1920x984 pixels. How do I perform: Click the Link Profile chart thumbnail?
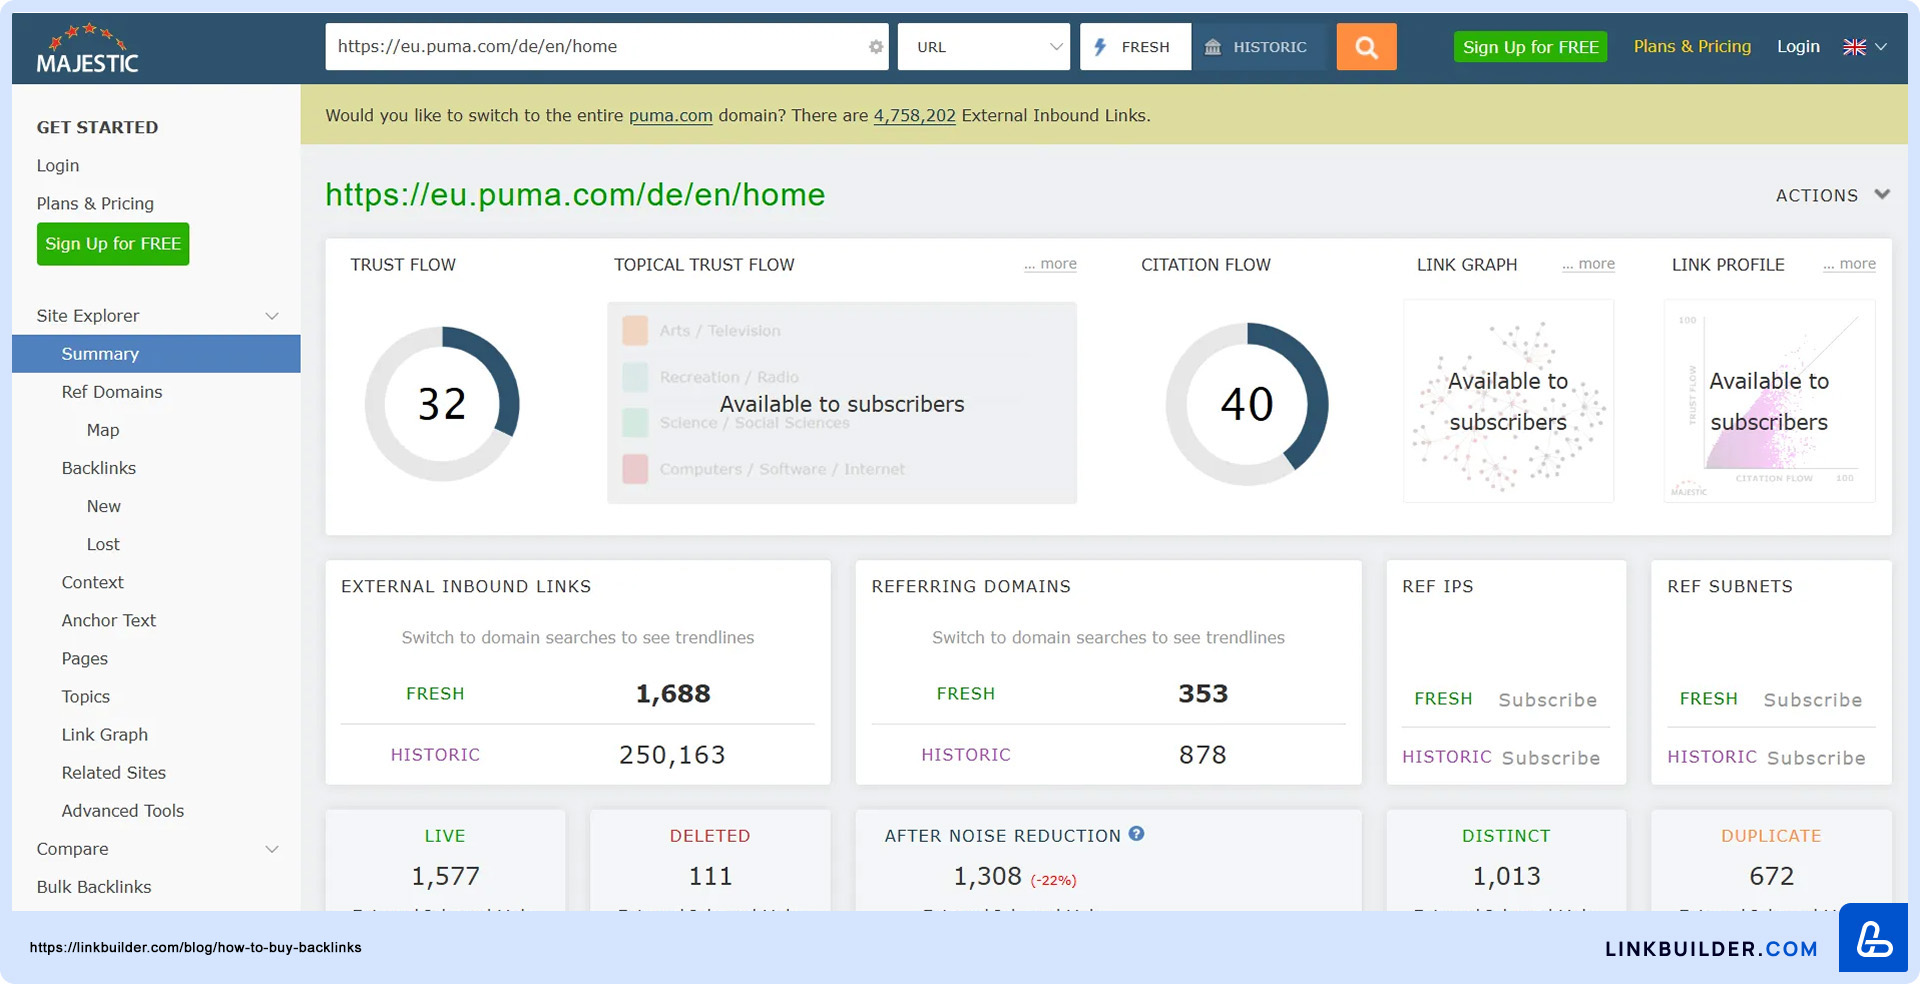1769,401
